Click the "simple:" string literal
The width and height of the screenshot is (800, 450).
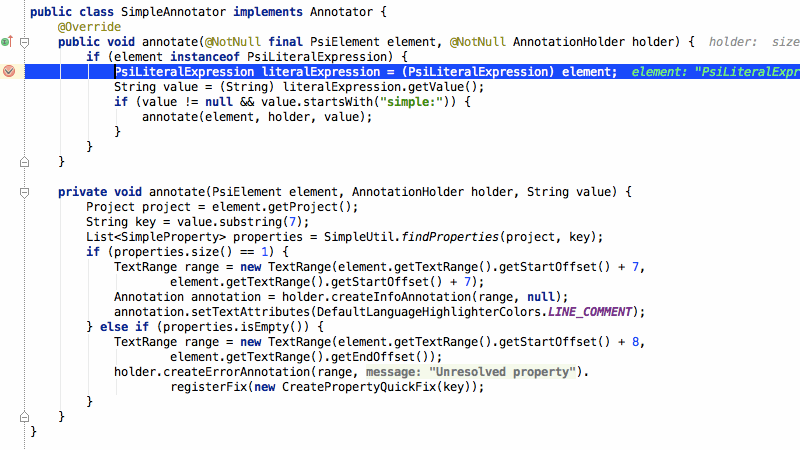pos(411,102)
